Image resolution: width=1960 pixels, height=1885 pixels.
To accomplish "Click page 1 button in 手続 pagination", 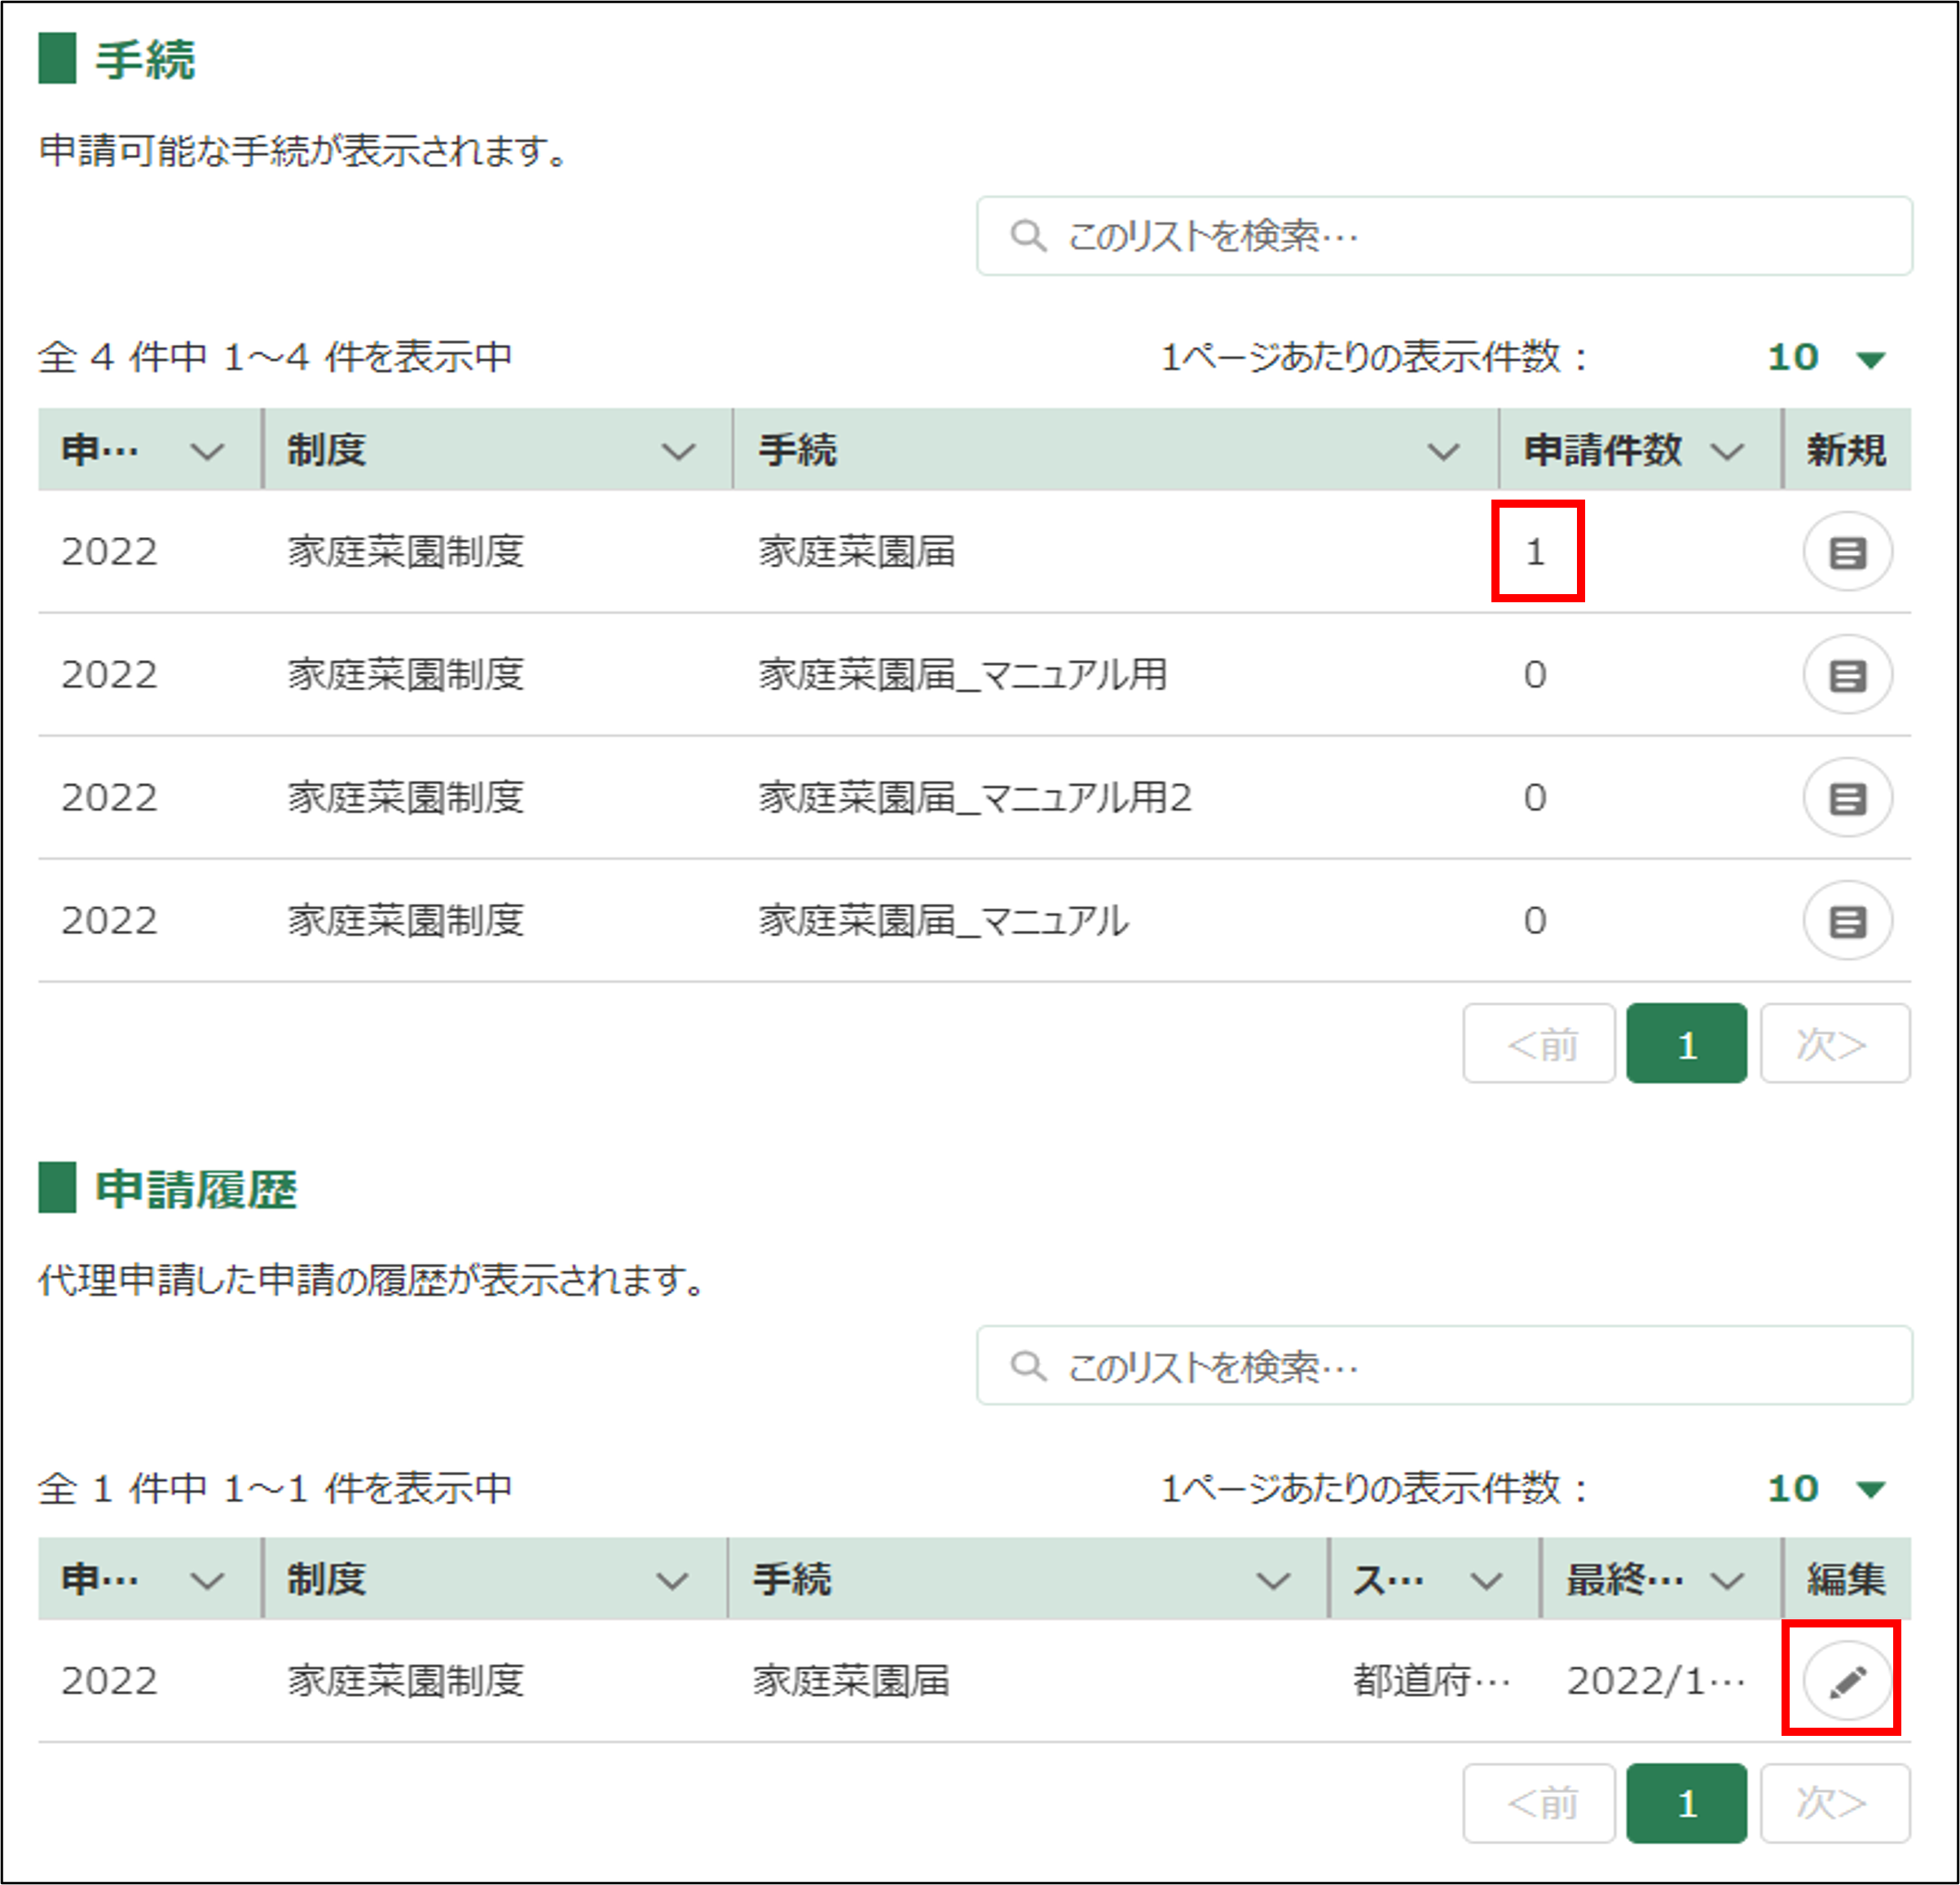I will pyautogui.click(x=1686, y=1044).
